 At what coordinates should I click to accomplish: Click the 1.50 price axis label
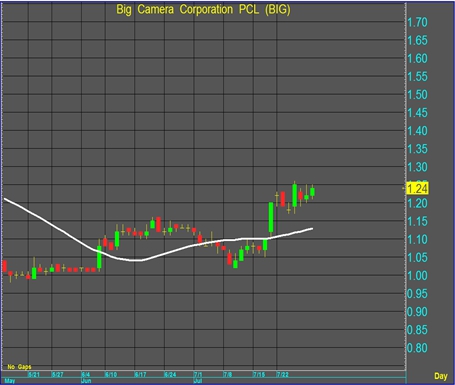pos(417,95)
